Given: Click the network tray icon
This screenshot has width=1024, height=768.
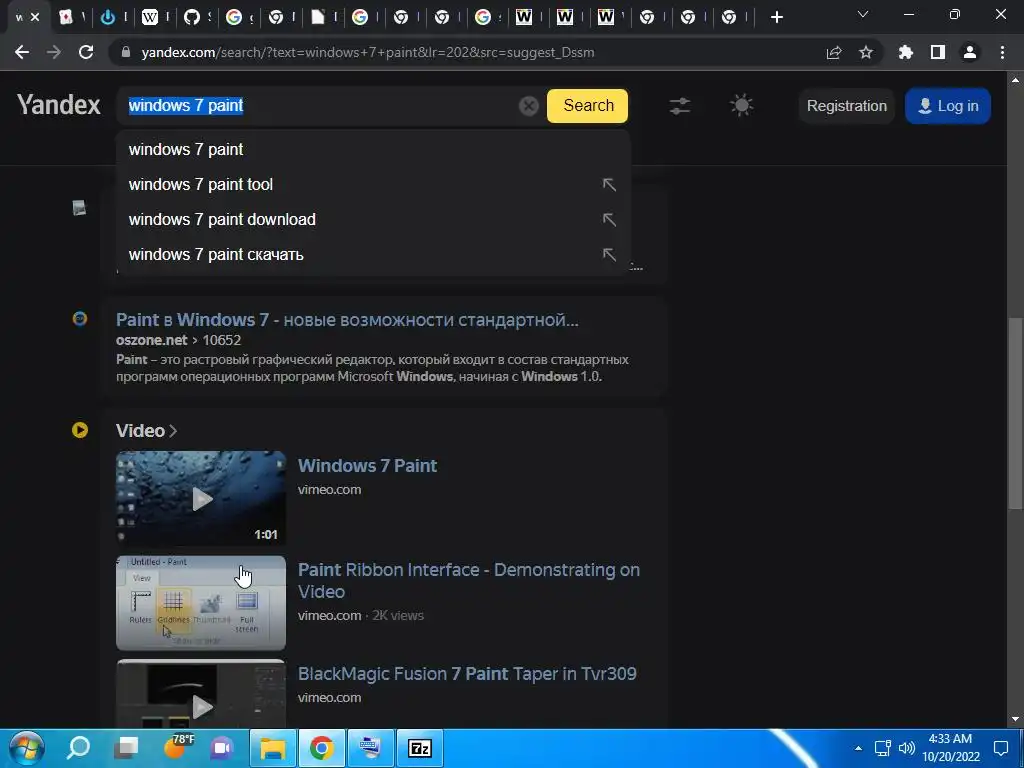Looking at the screenshot, I should pyautogui.click(x=883, y=748).
